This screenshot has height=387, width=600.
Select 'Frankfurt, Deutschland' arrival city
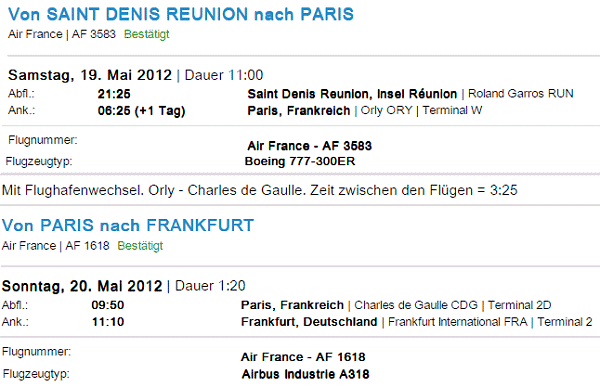pyautogui.click(x=309, y=322)
